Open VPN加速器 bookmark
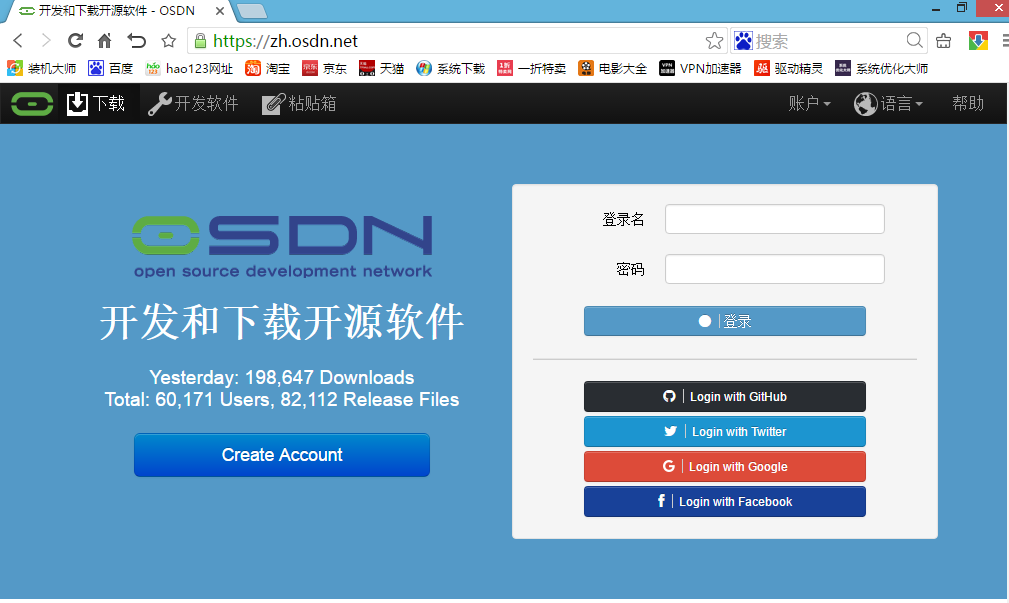This screenshot has width=1009, height=603. [x=700, y=68]
